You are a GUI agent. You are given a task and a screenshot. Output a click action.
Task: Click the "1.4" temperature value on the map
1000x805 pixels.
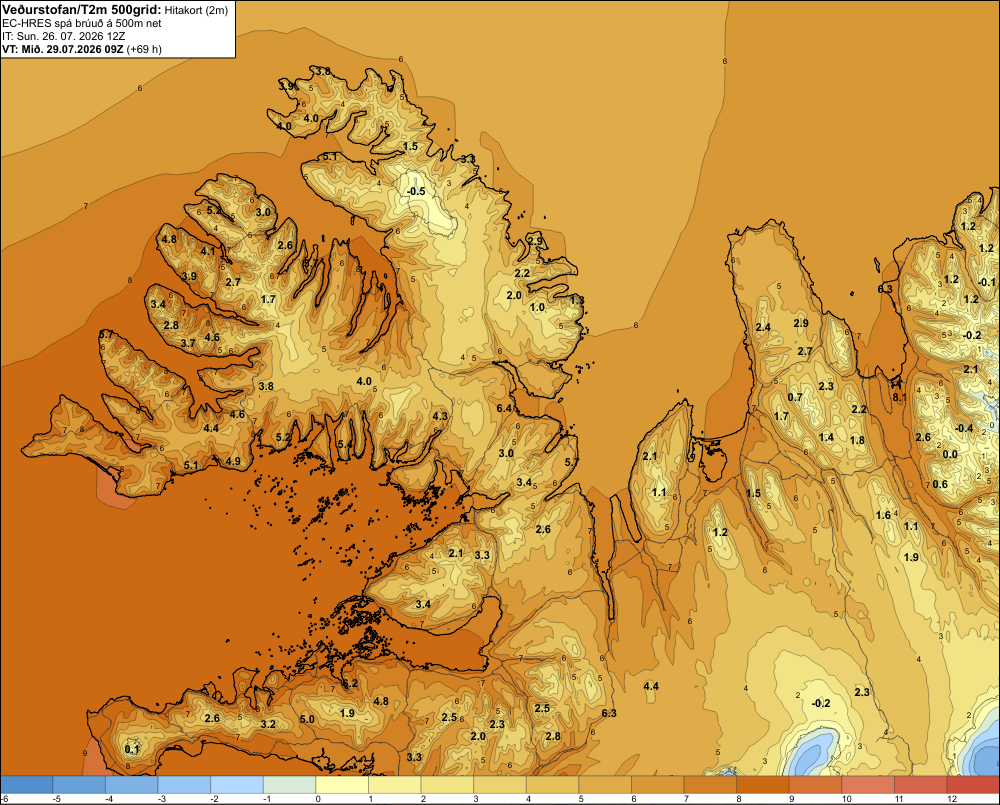[826, 437]
